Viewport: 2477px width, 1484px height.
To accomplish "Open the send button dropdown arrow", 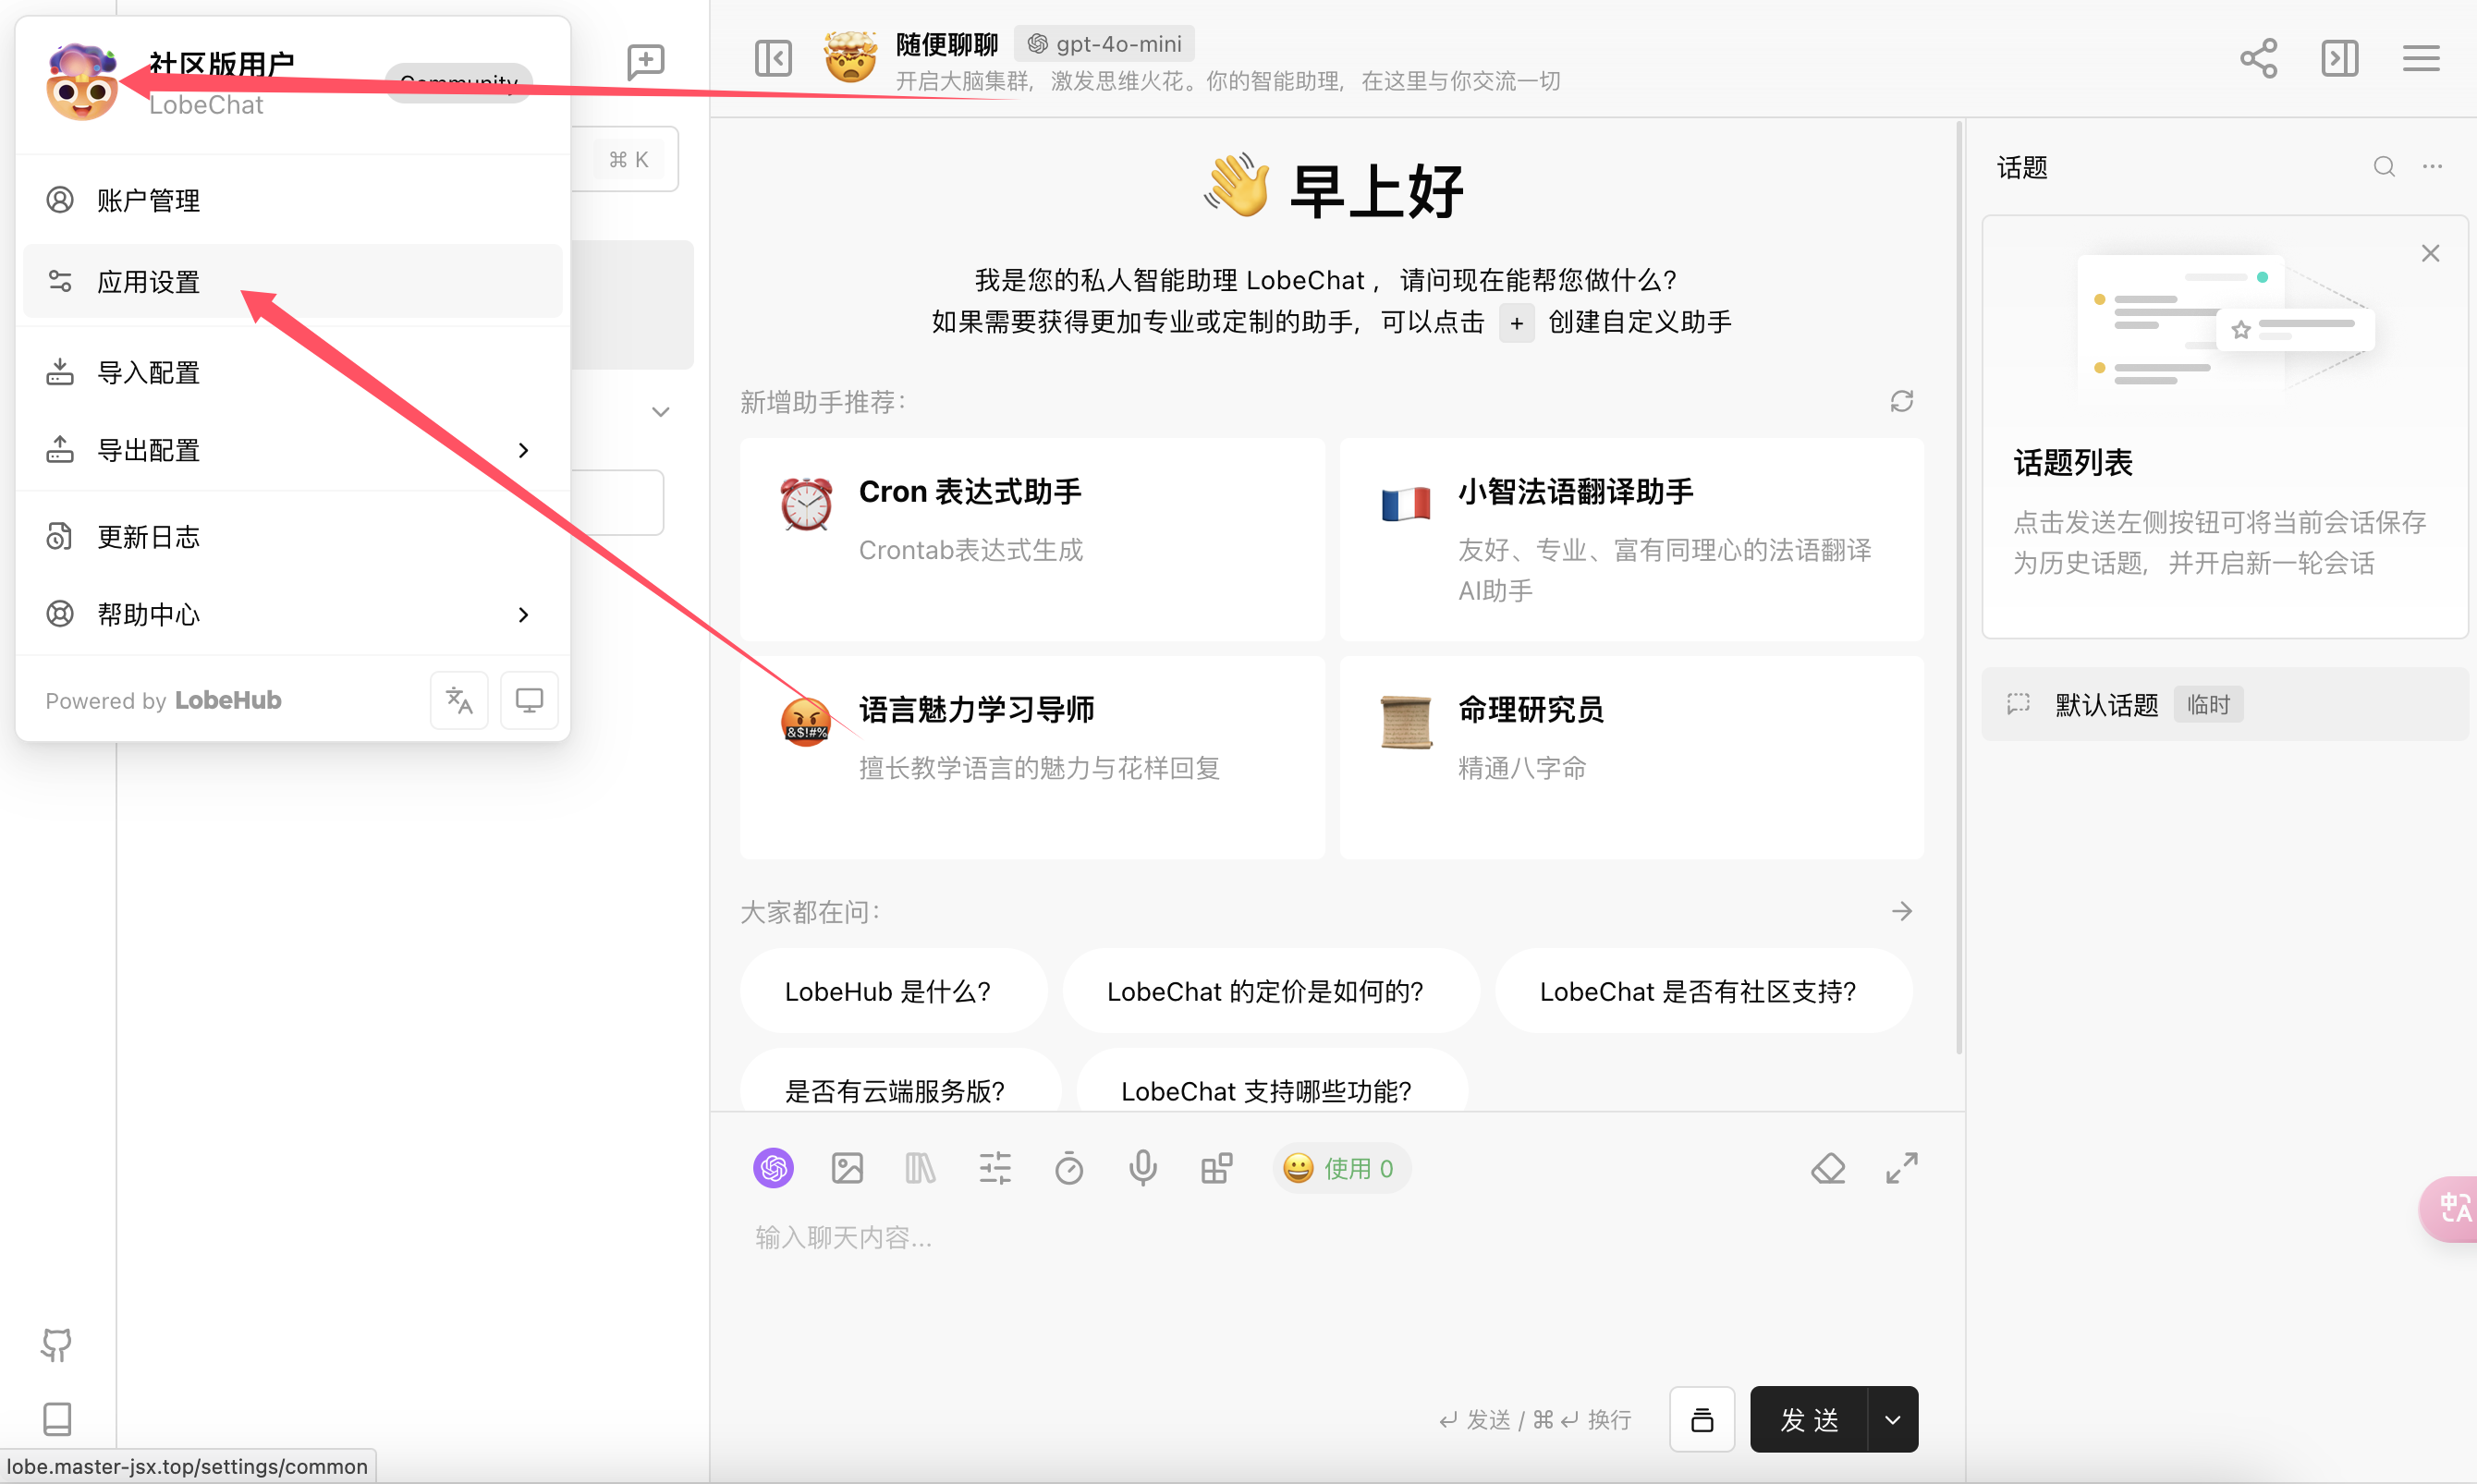I will (x=1892, y=1419).
